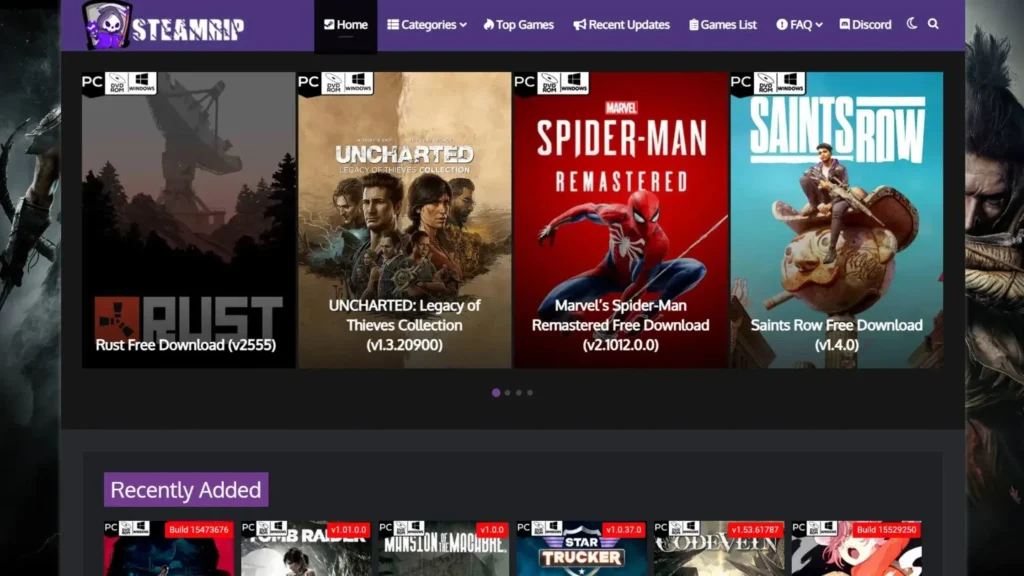
Task: Toggle dark mode moon icon
Action: (x=911, y=24)
